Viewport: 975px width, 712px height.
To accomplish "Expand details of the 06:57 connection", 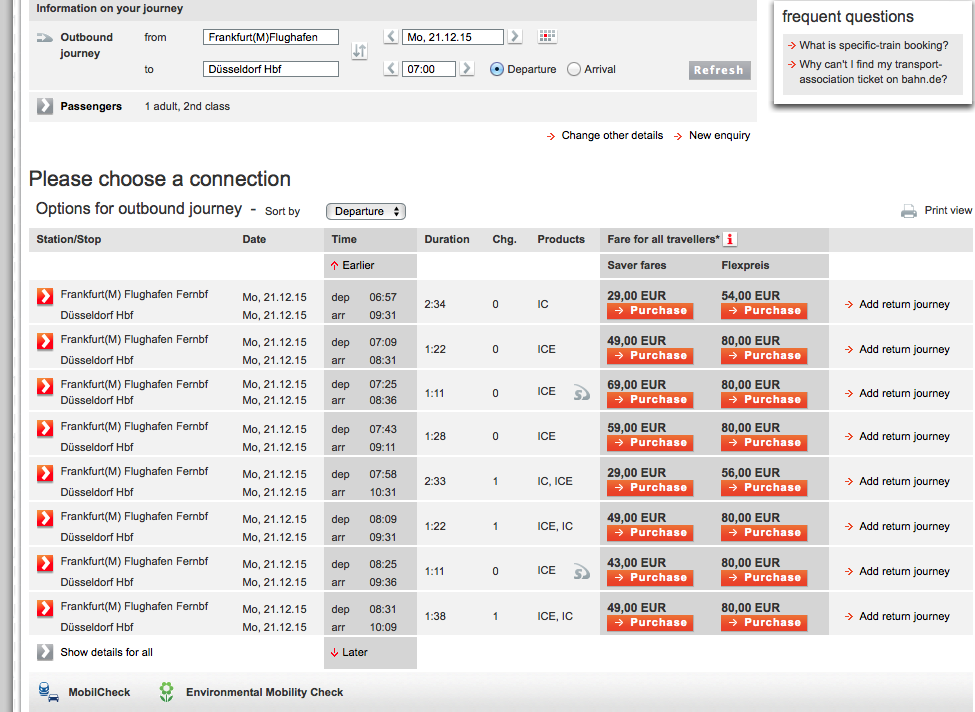I will [x=45, y=296].
